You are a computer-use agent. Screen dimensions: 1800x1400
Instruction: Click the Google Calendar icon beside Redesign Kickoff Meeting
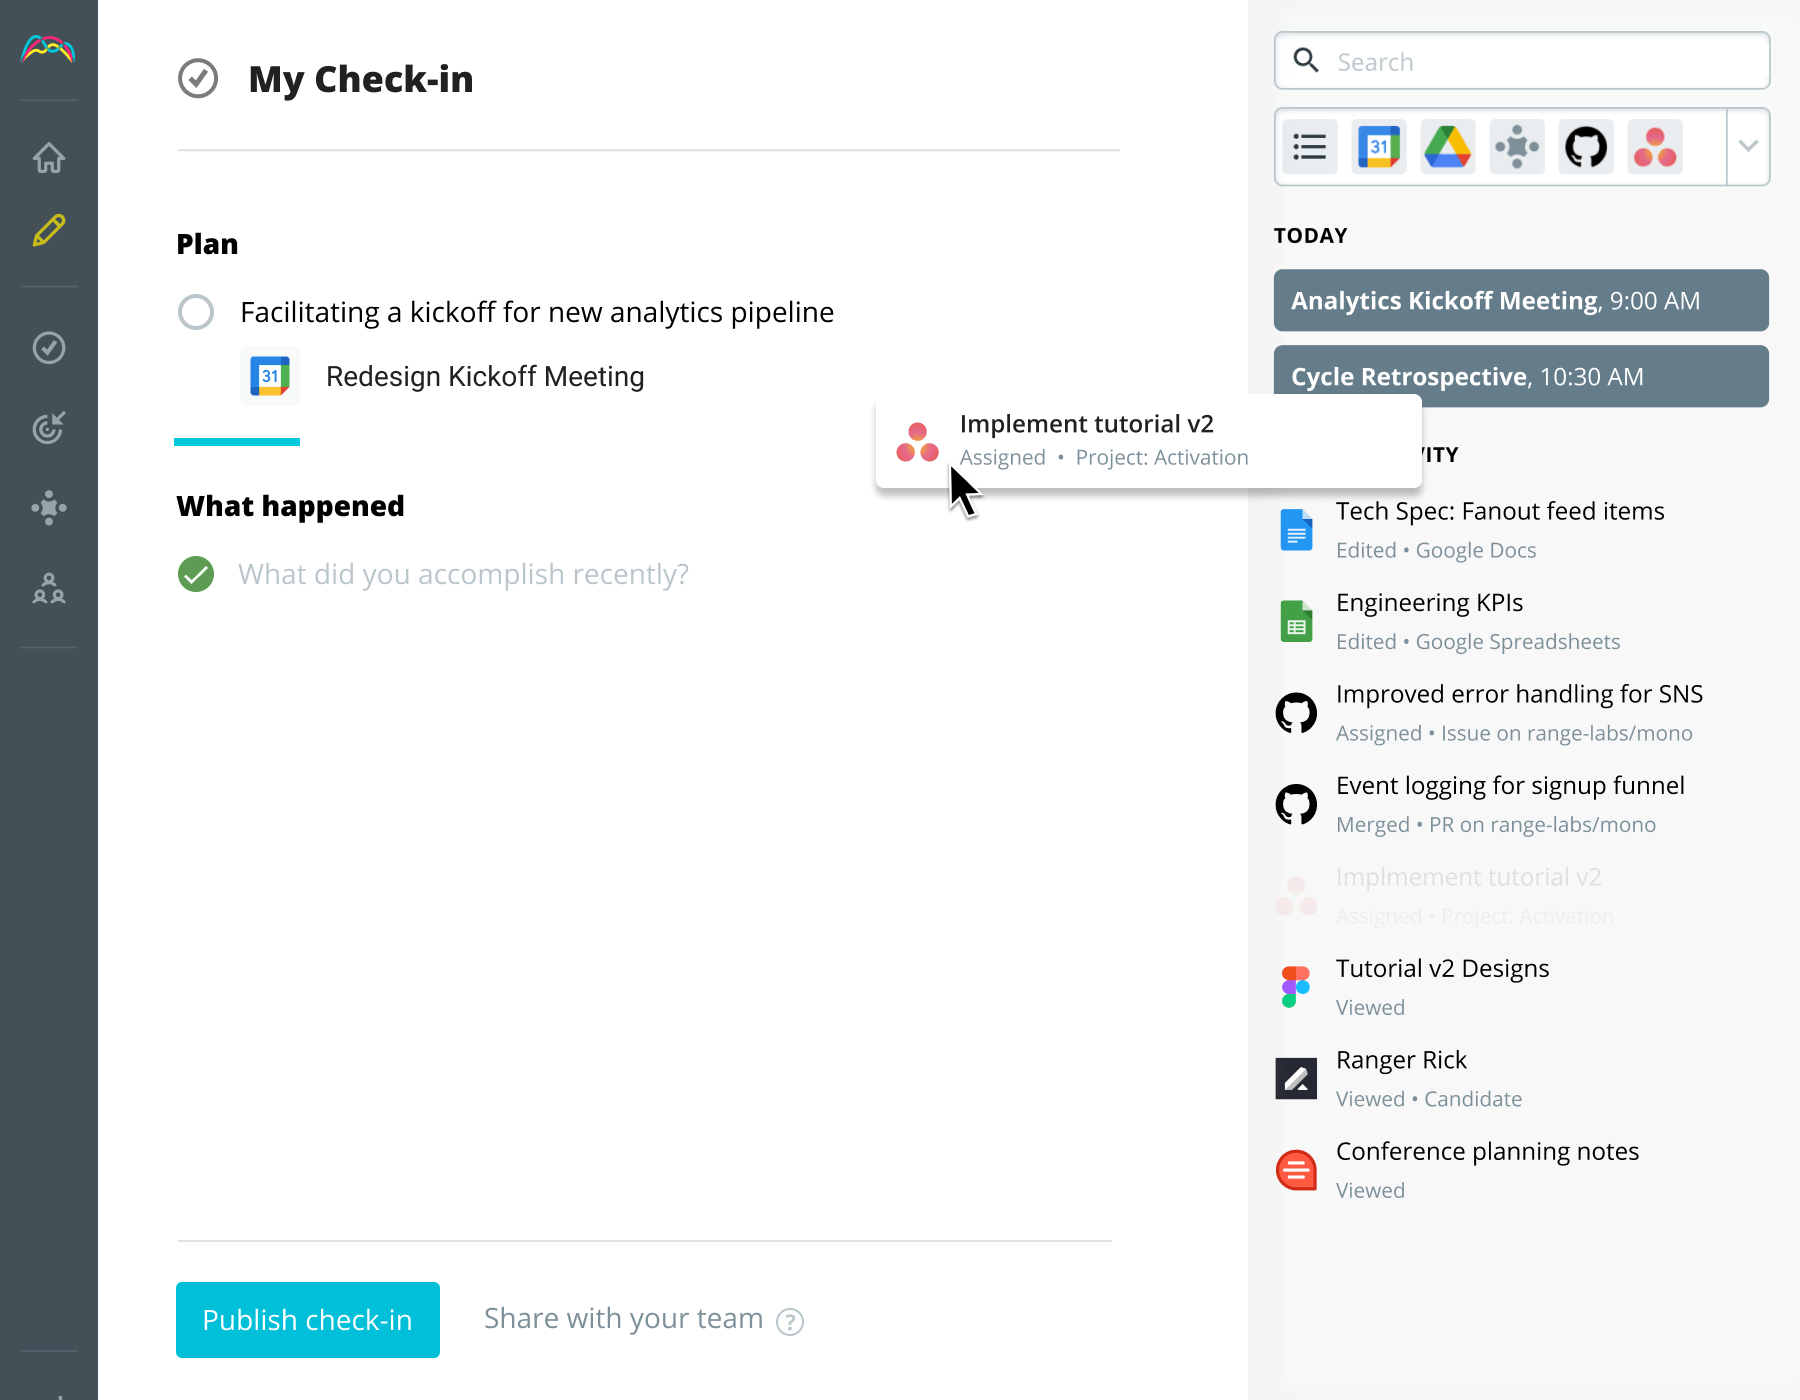point(268,376)
